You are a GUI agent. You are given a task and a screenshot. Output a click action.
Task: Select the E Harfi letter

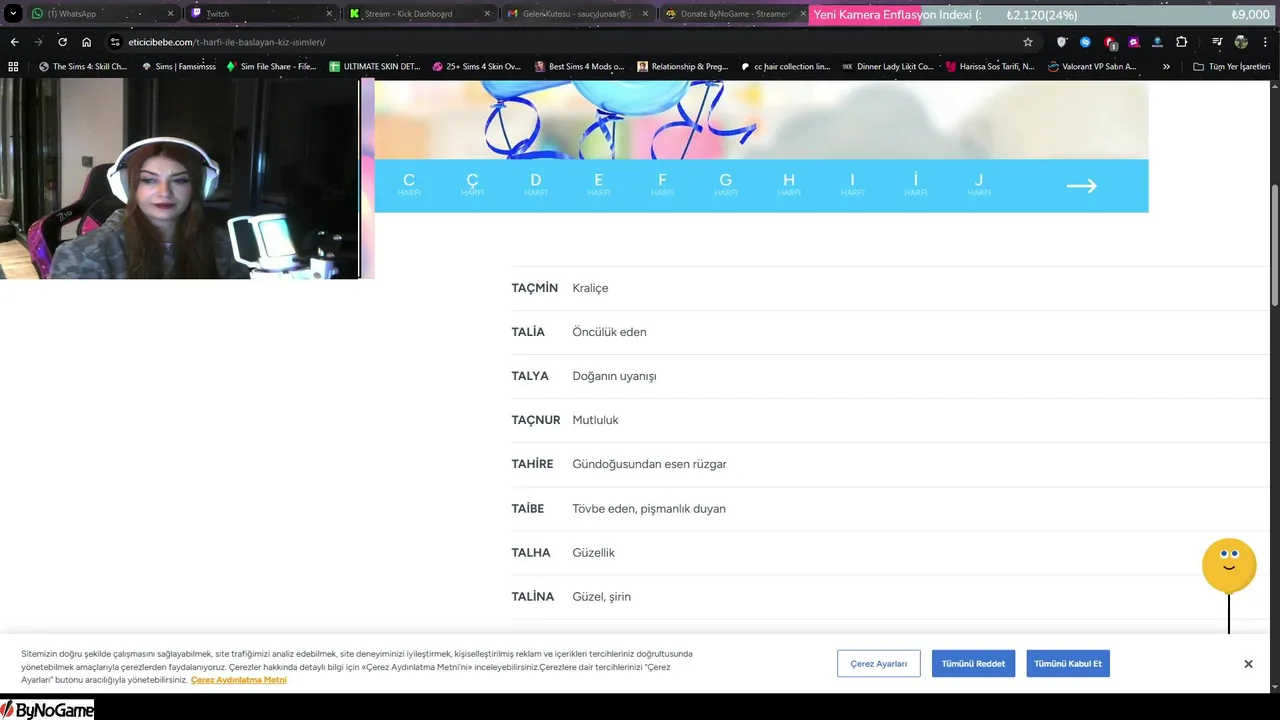[599, 185]
